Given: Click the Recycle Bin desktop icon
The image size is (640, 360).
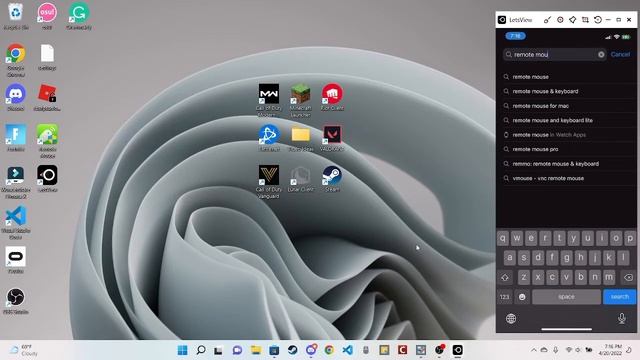Looking at the screenshot, I should (x=16, y=16).
